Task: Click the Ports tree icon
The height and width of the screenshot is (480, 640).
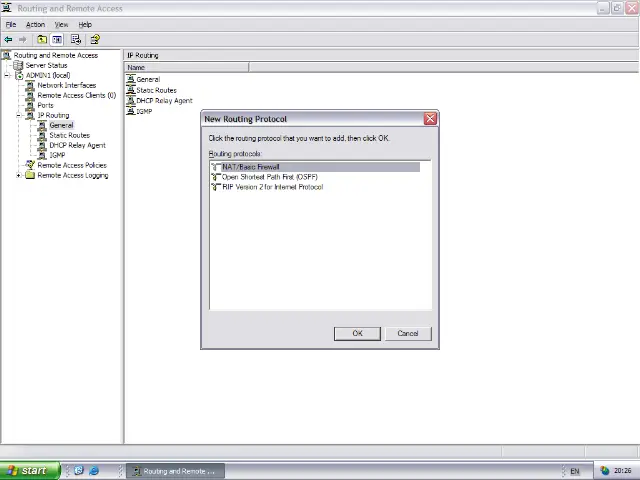Action: pos(30,105)
